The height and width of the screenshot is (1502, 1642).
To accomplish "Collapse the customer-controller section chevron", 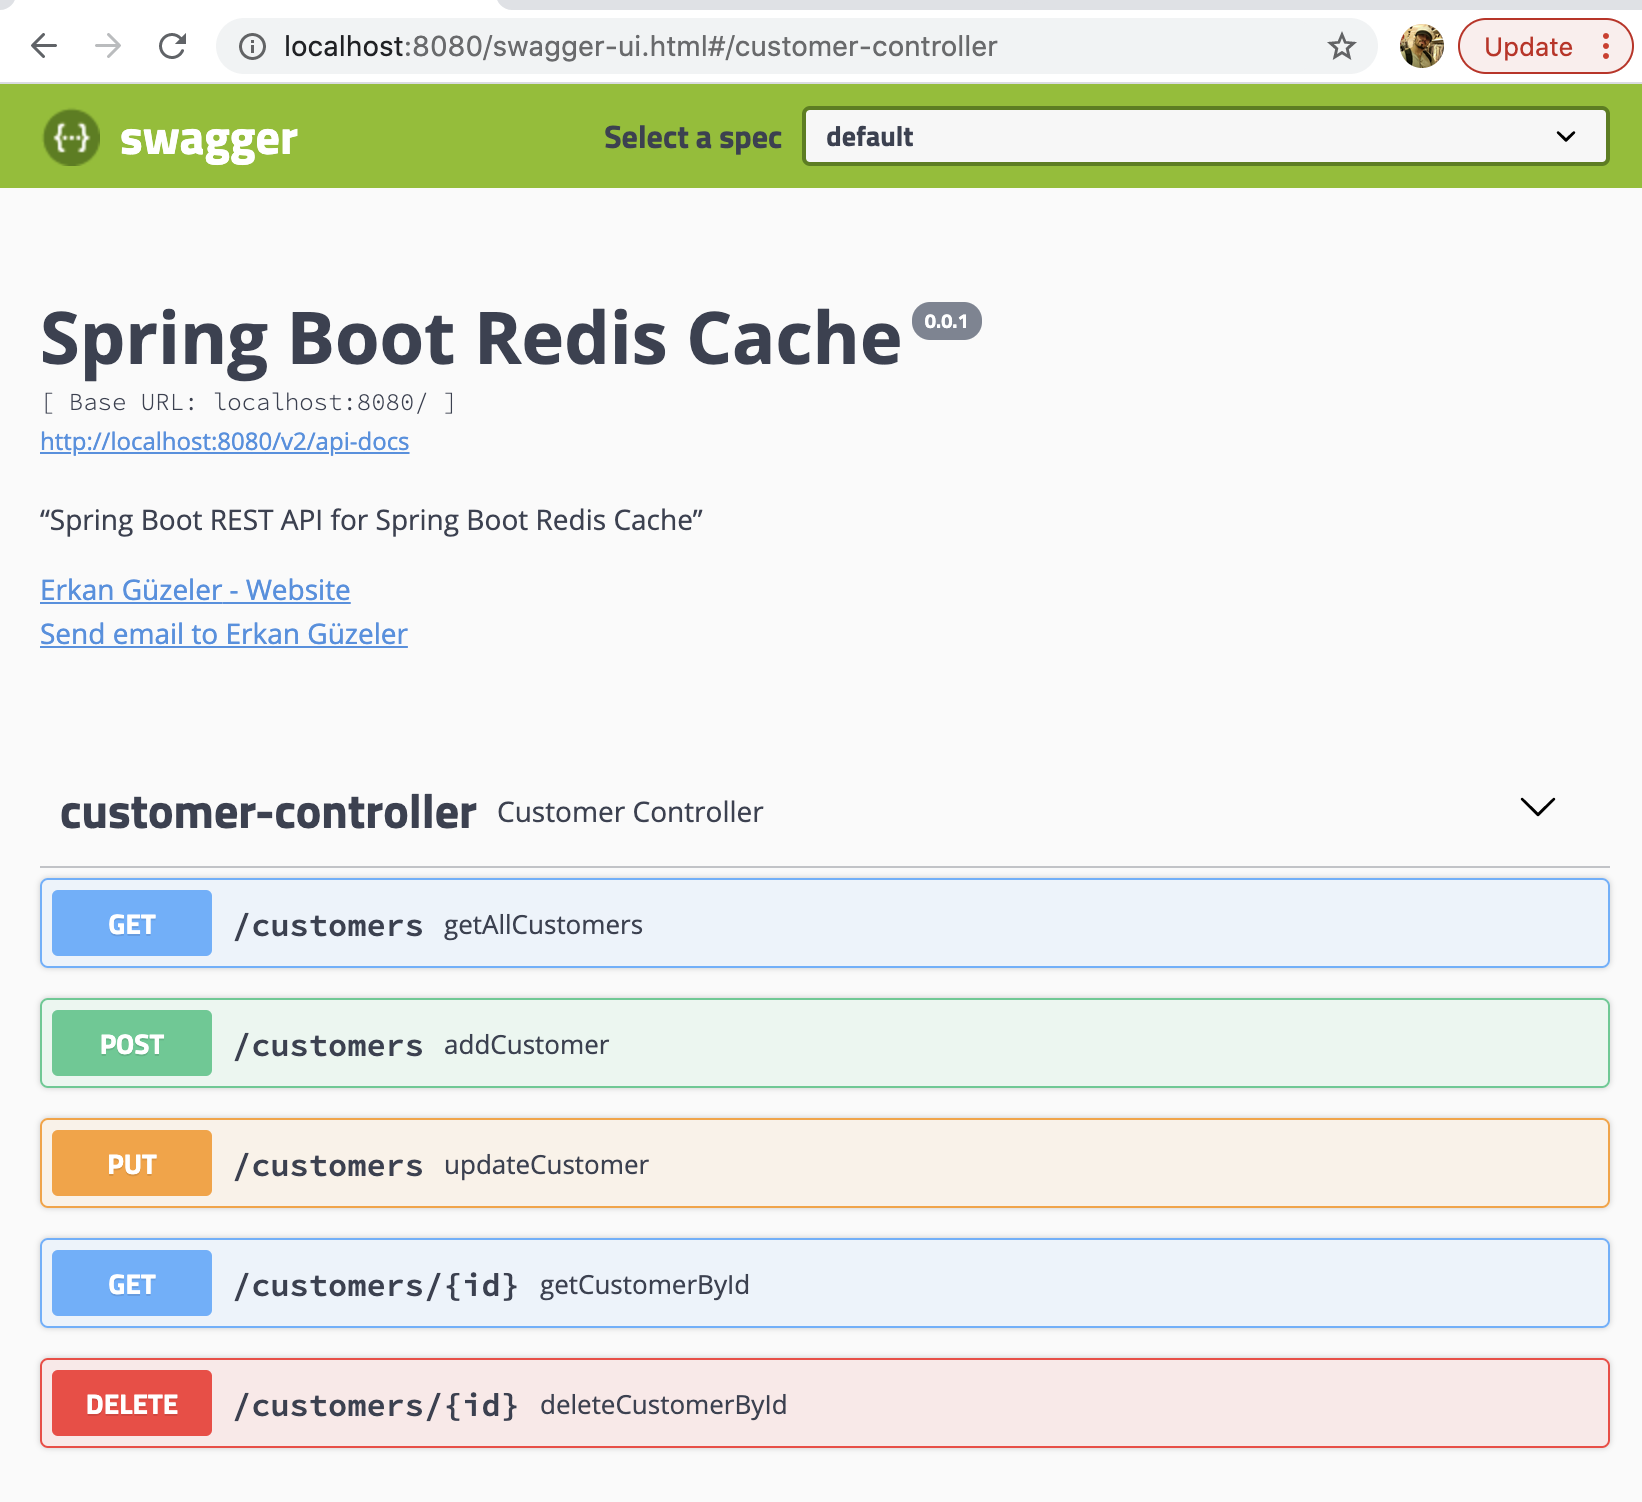I will coord(1537,807).
